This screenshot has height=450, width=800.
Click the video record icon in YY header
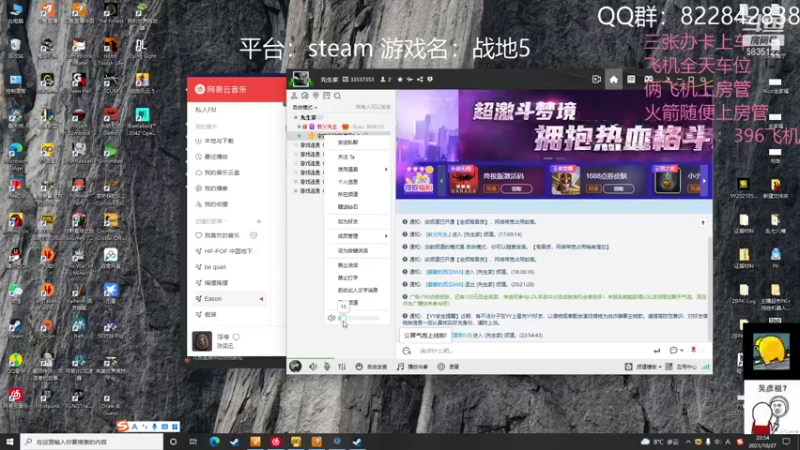coord(596,80)
